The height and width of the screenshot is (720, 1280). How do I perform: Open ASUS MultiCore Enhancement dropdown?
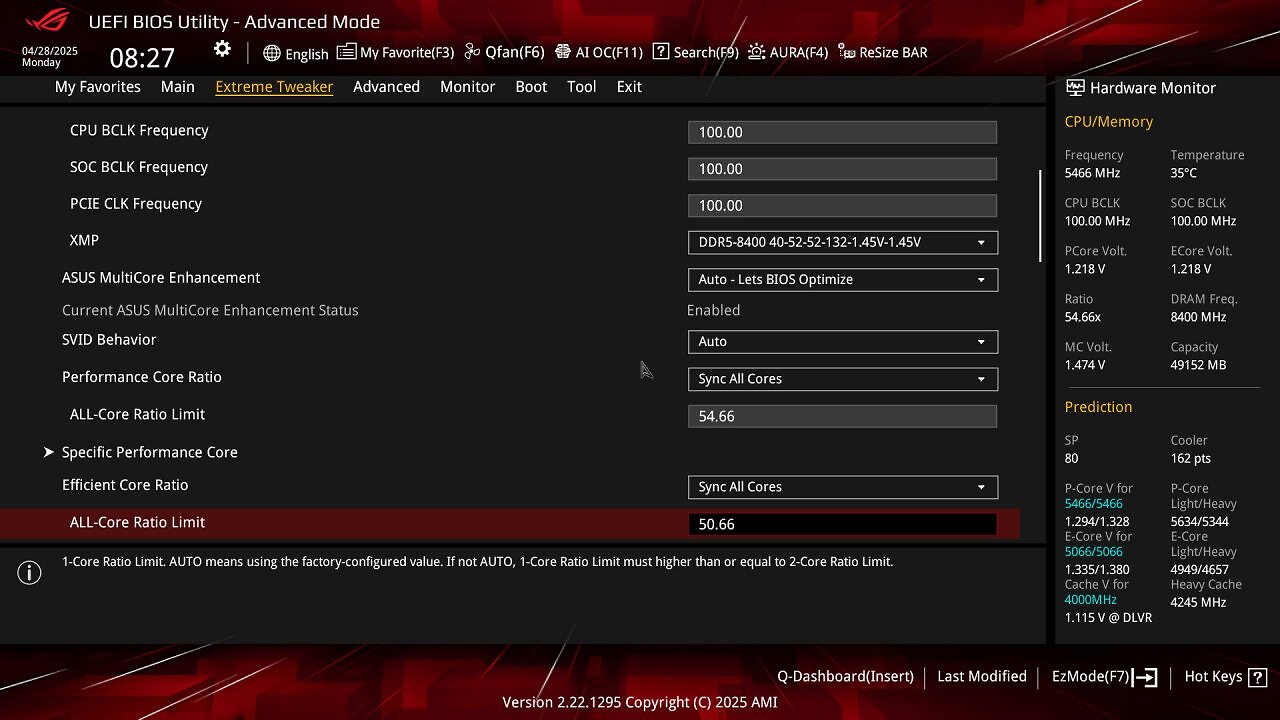click(x=843, y=279)
